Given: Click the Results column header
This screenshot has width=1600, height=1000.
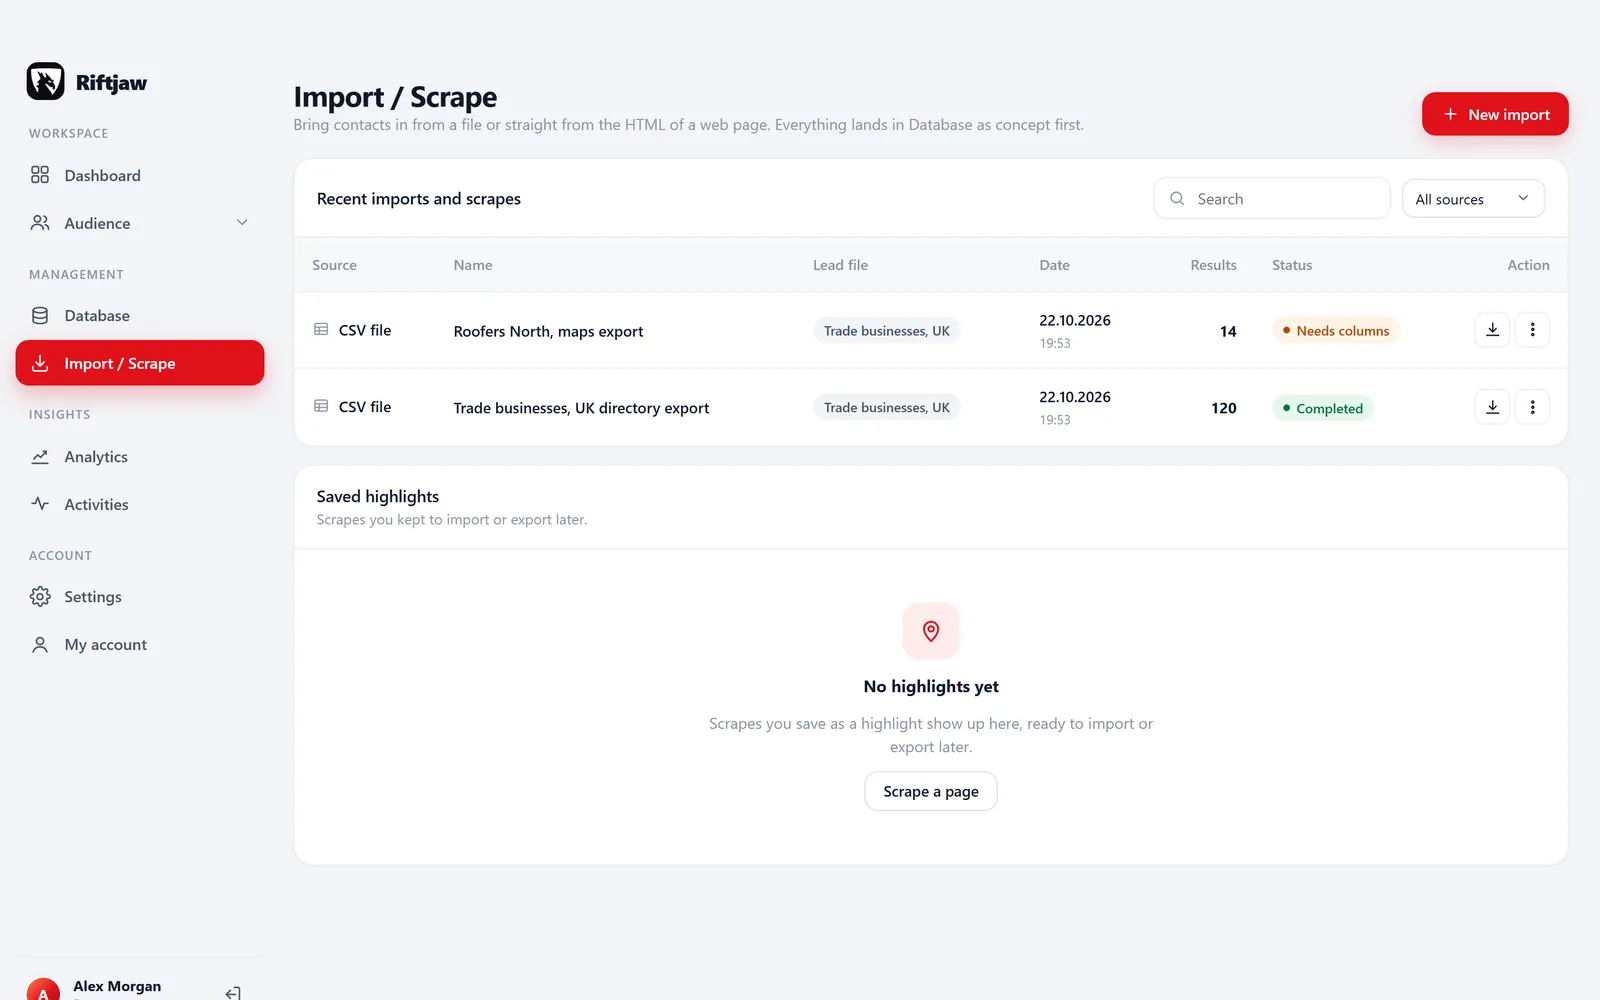Looking at the screenshot, I should [1213, 265].
